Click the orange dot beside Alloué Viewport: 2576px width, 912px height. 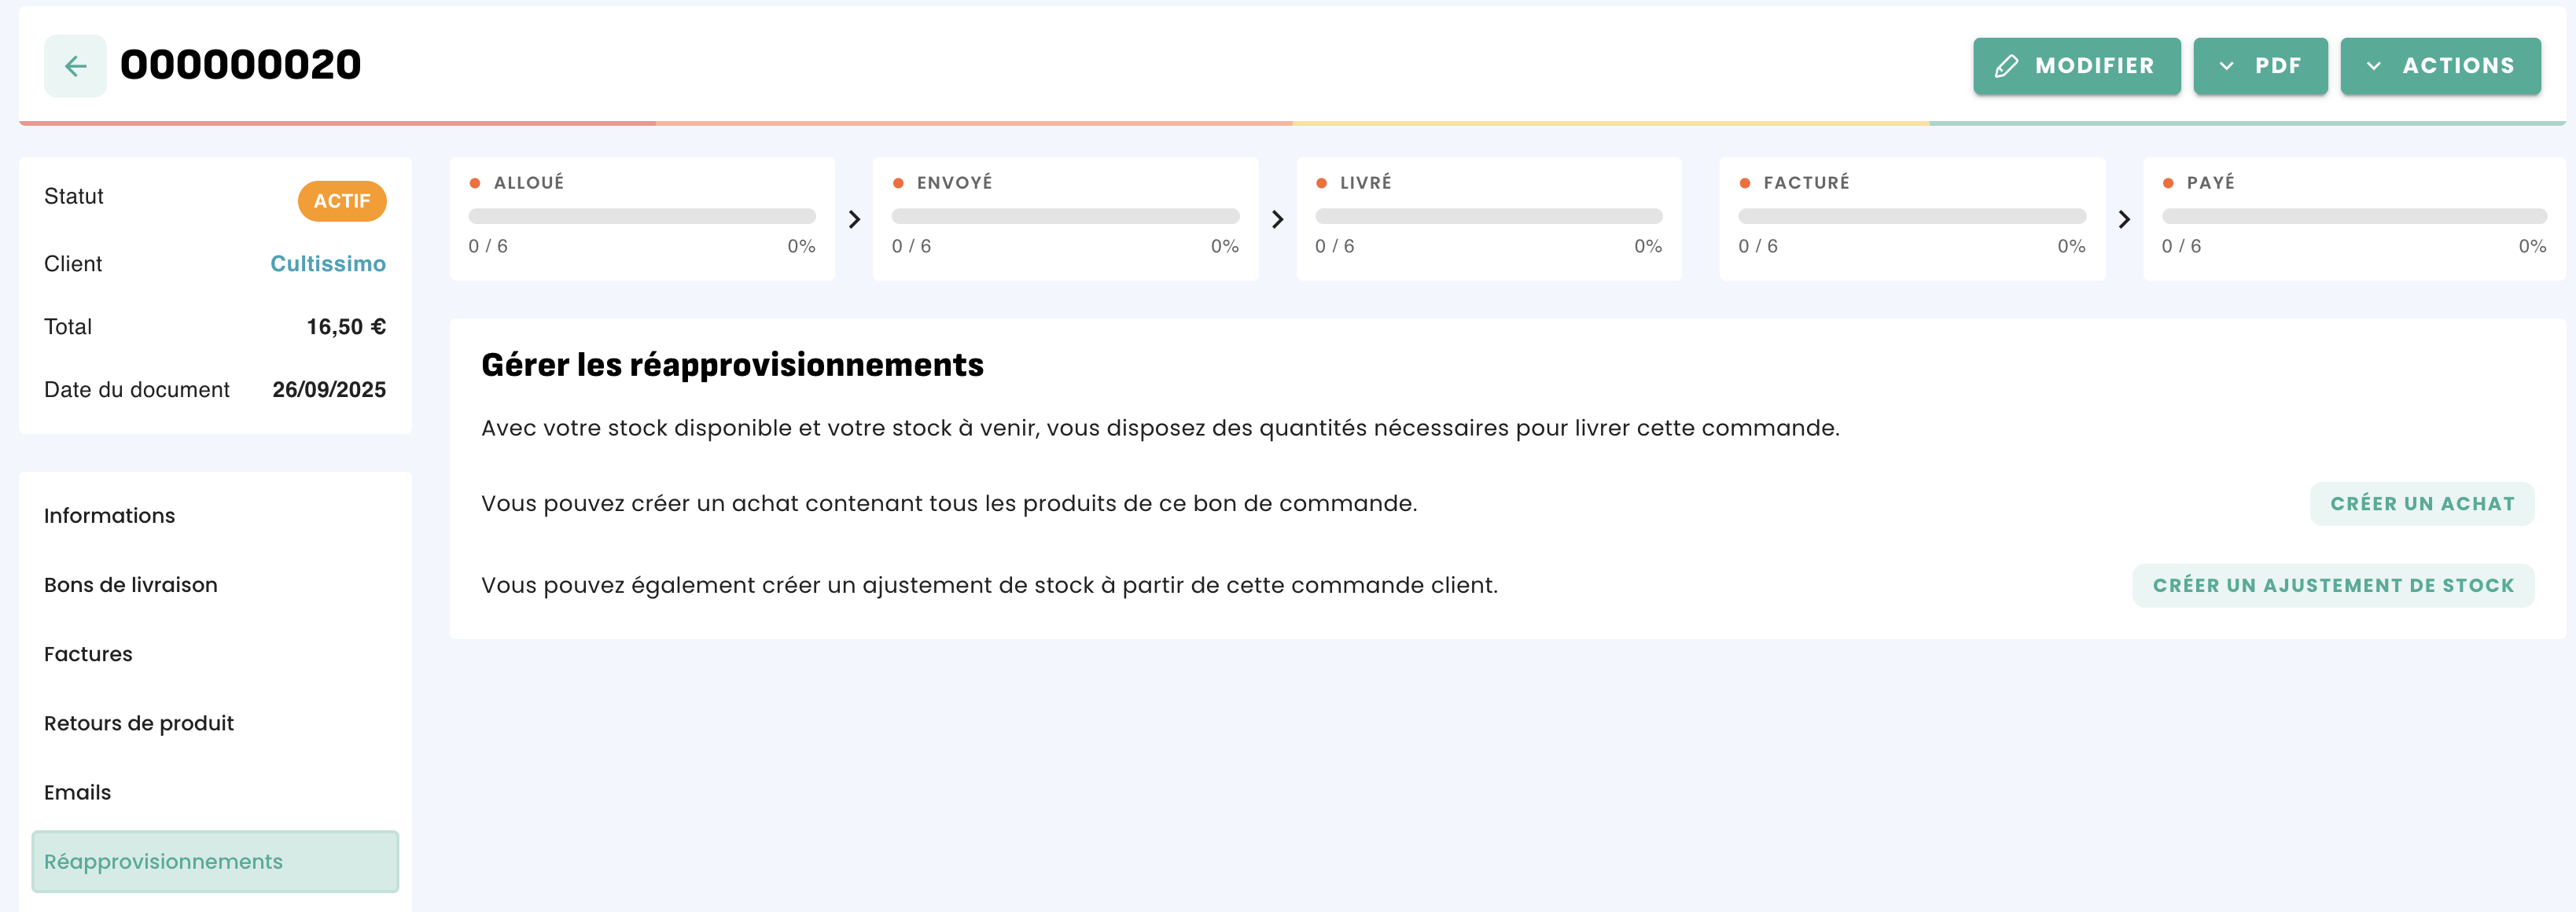(475, 183)
